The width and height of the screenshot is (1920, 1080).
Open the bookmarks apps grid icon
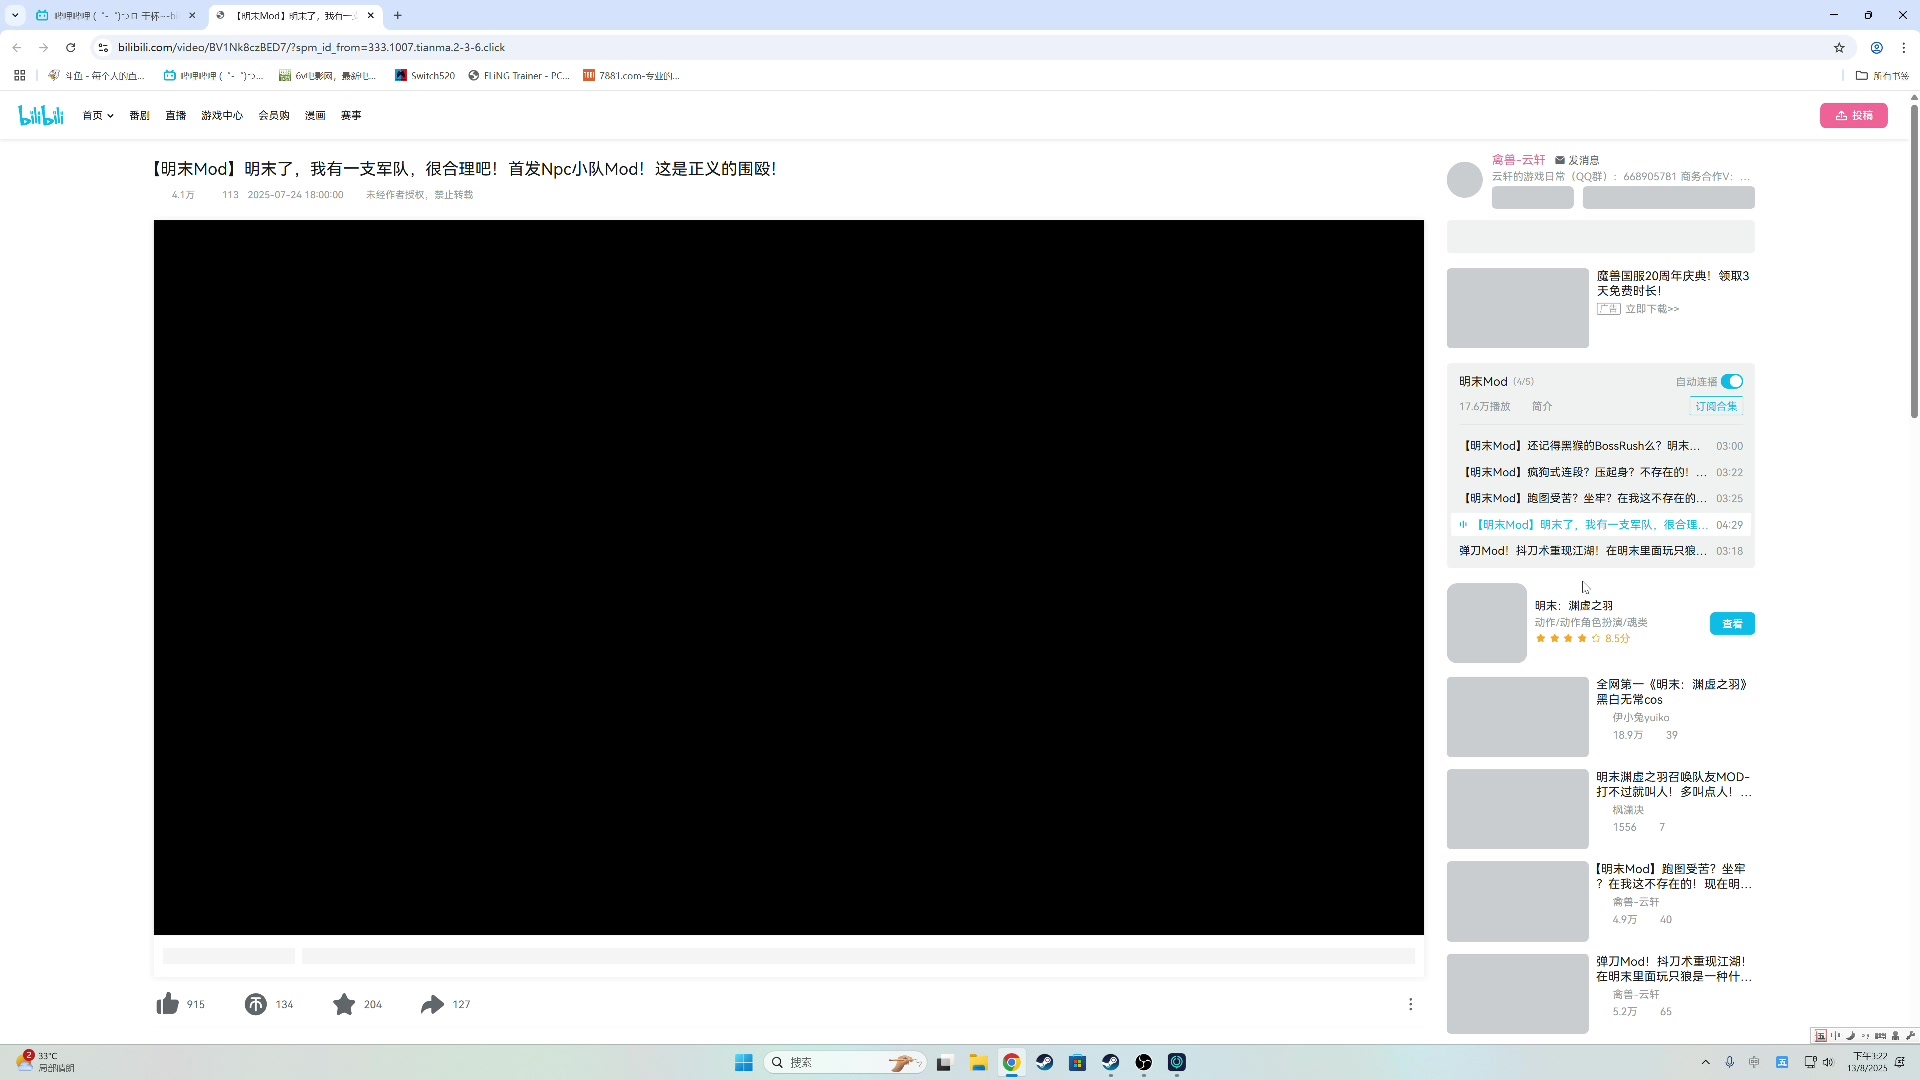pos(19,75)
